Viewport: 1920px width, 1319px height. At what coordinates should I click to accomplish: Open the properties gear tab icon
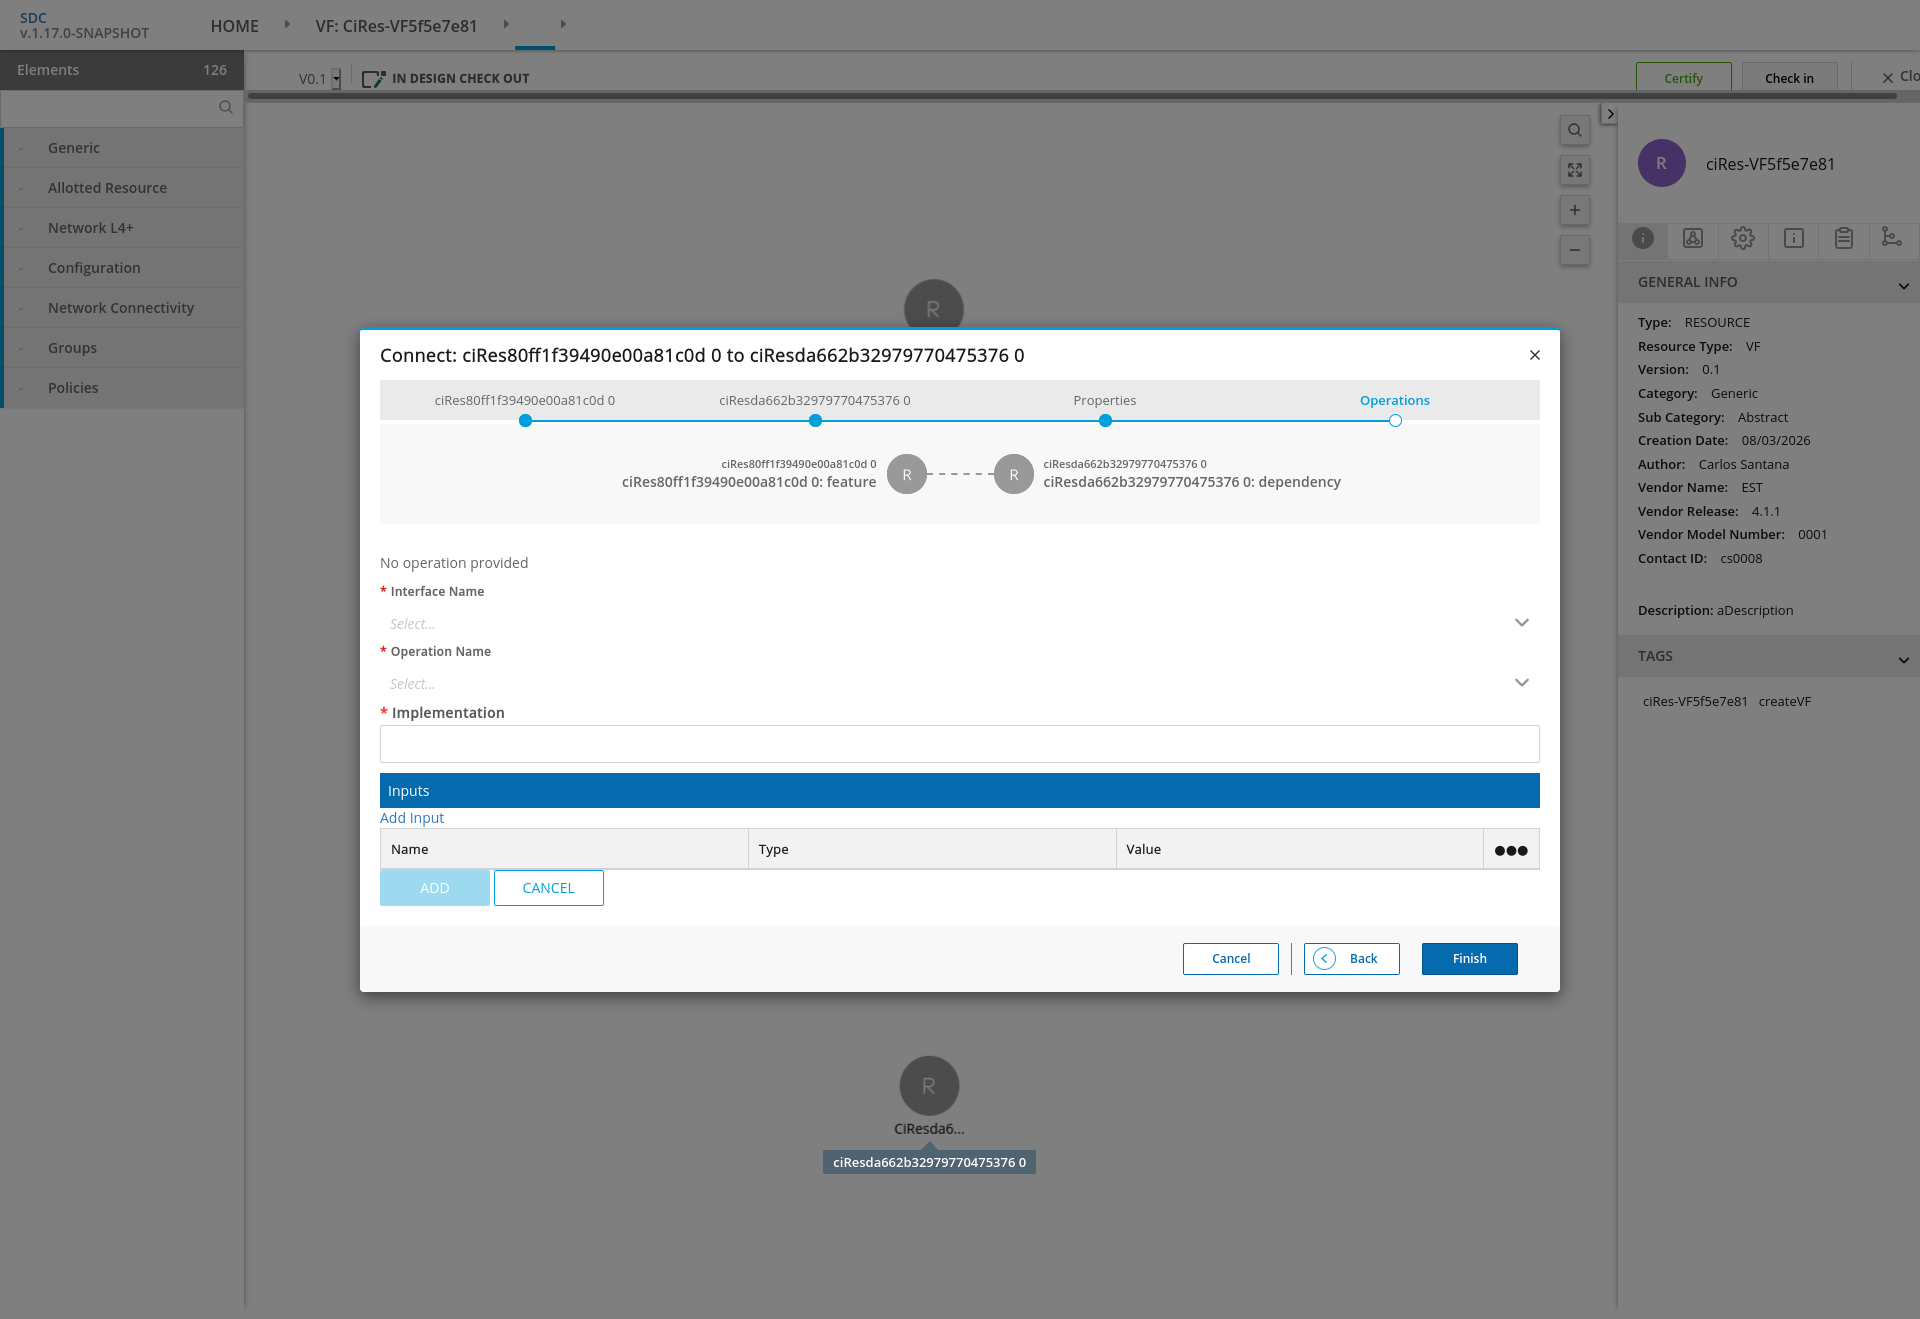(1742, 238)
